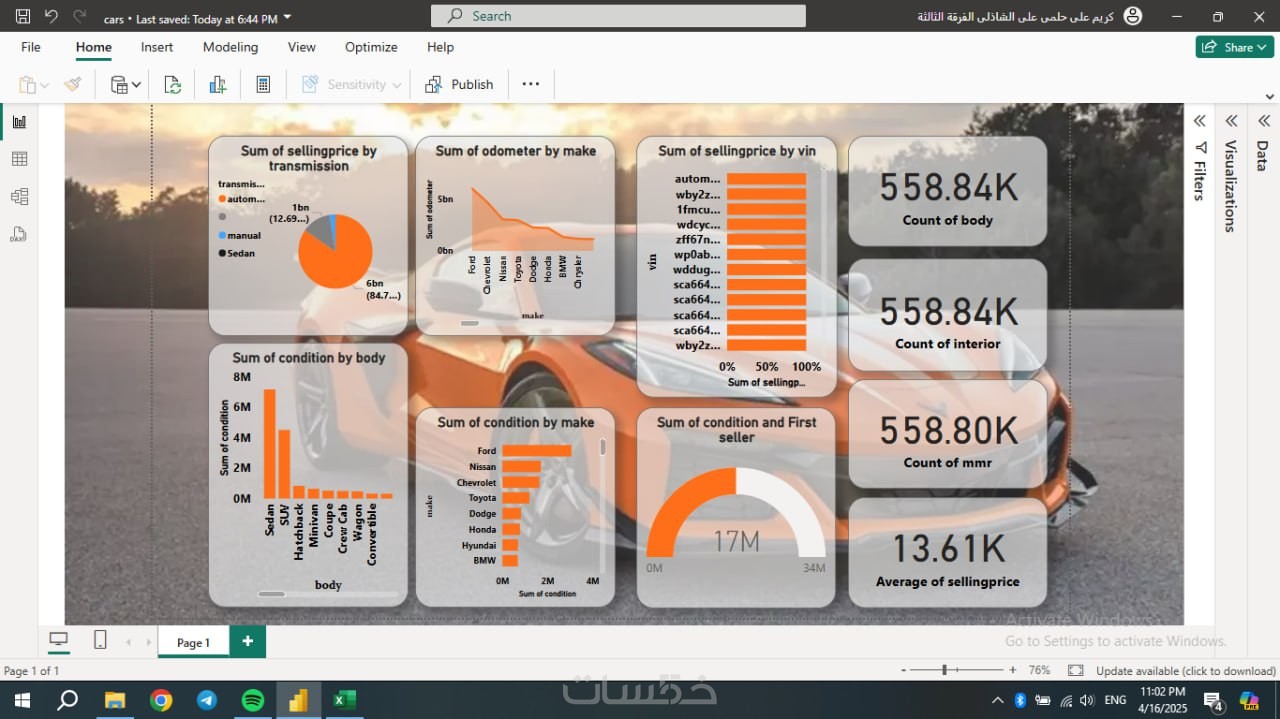
Task: Click vertical scrollbar in condition by make chart
Action: pyautogui.click(x=603, y=448)
